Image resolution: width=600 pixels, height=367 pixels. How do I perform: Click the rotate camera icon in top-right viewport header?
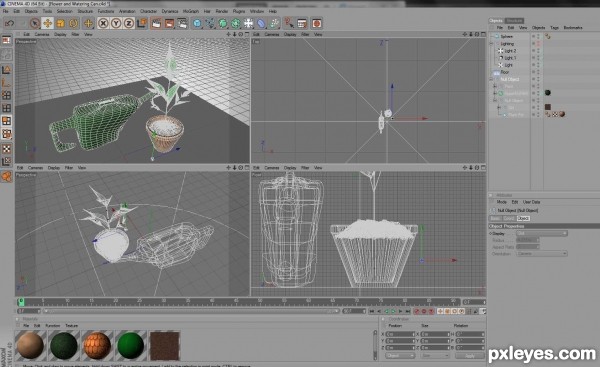coord(477,34)
